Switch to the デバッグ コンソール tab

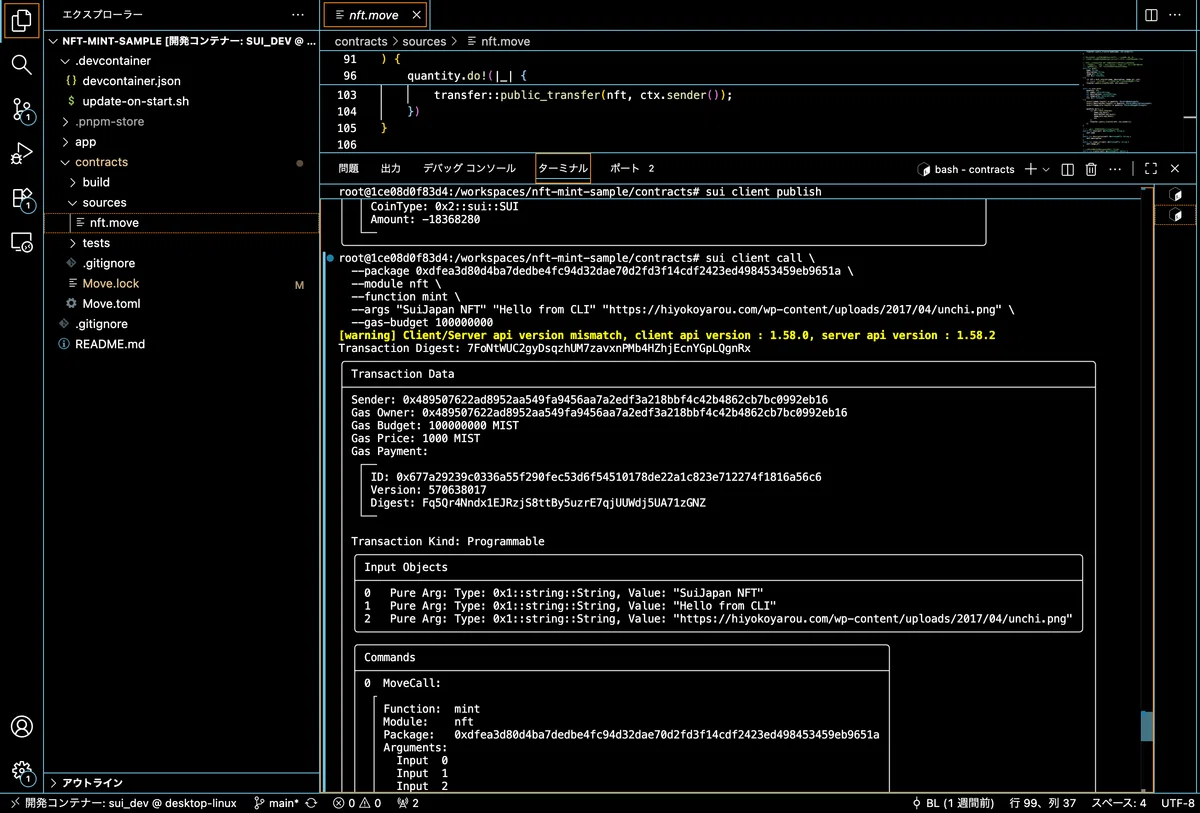tap(469, 169)
